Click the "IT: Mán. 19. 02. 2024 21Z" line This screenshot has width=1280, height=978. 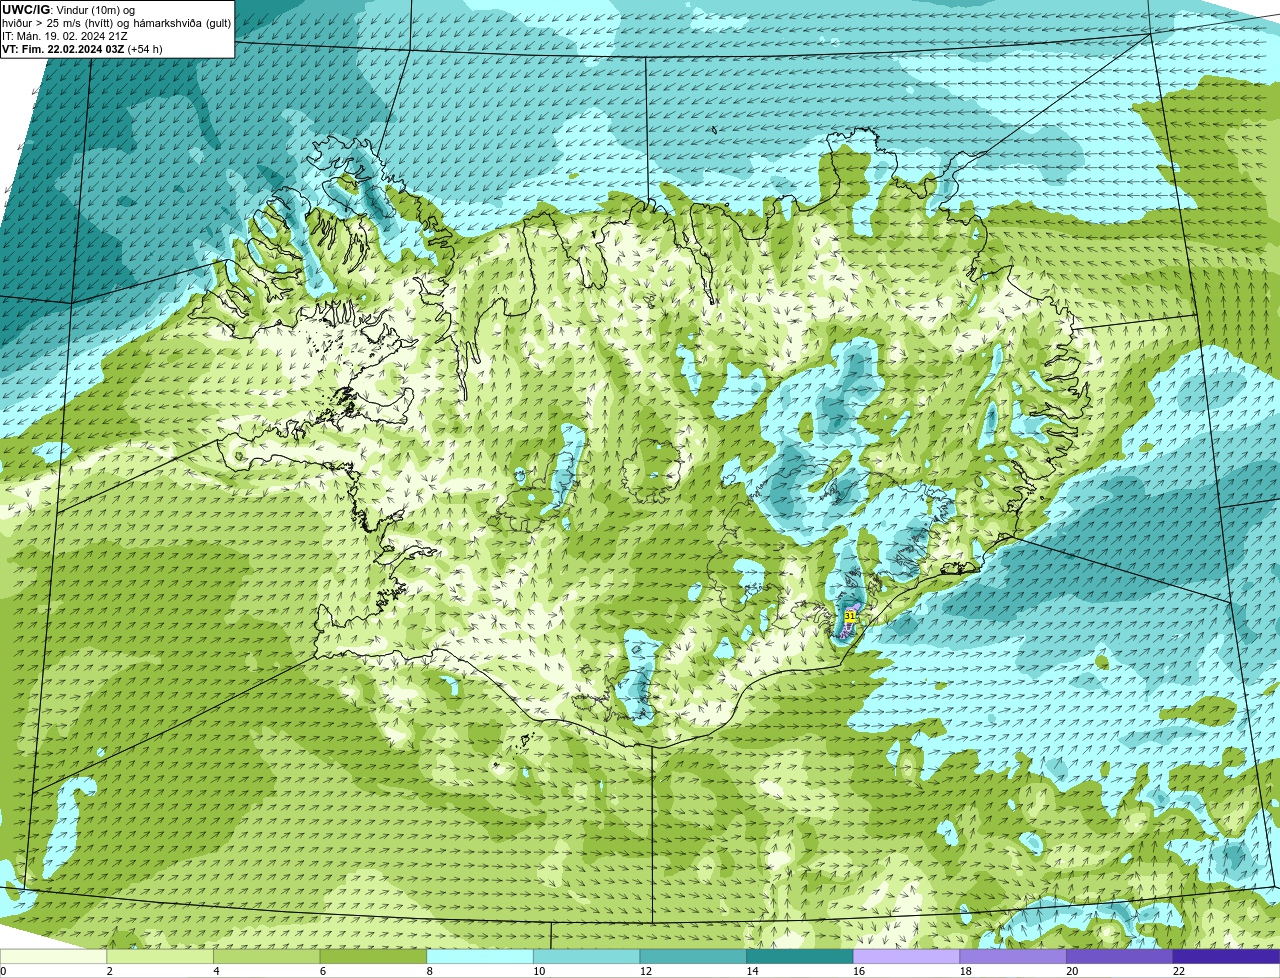pos(65,36)
